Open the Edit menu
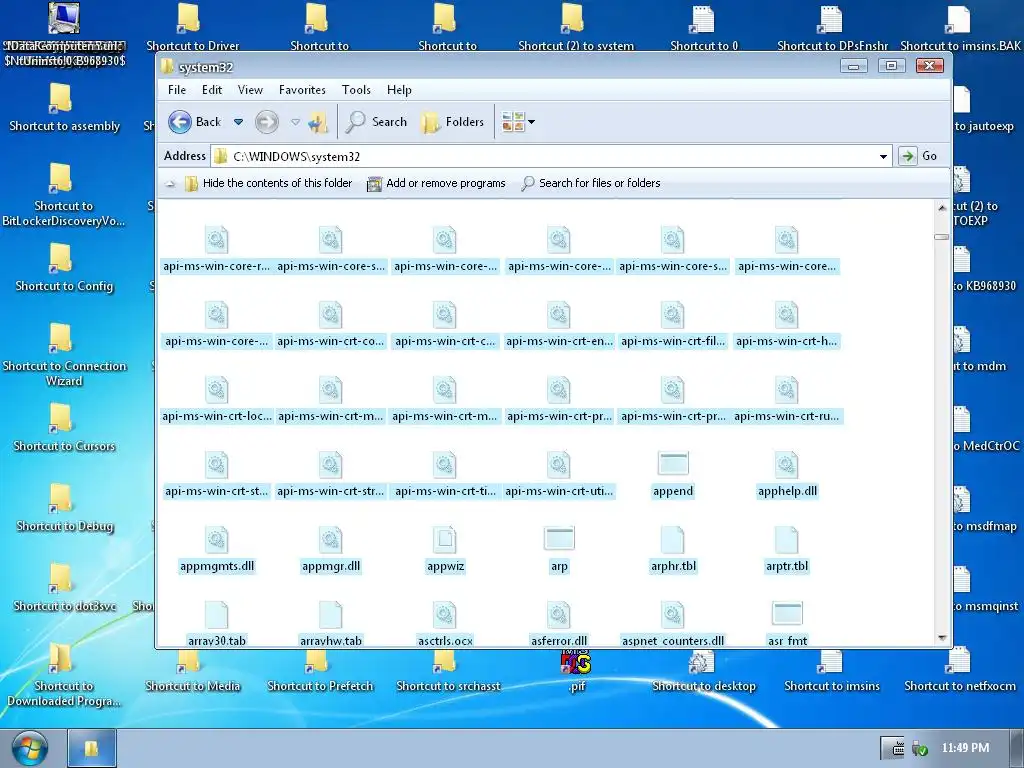1024x768 pixels. 212,89
